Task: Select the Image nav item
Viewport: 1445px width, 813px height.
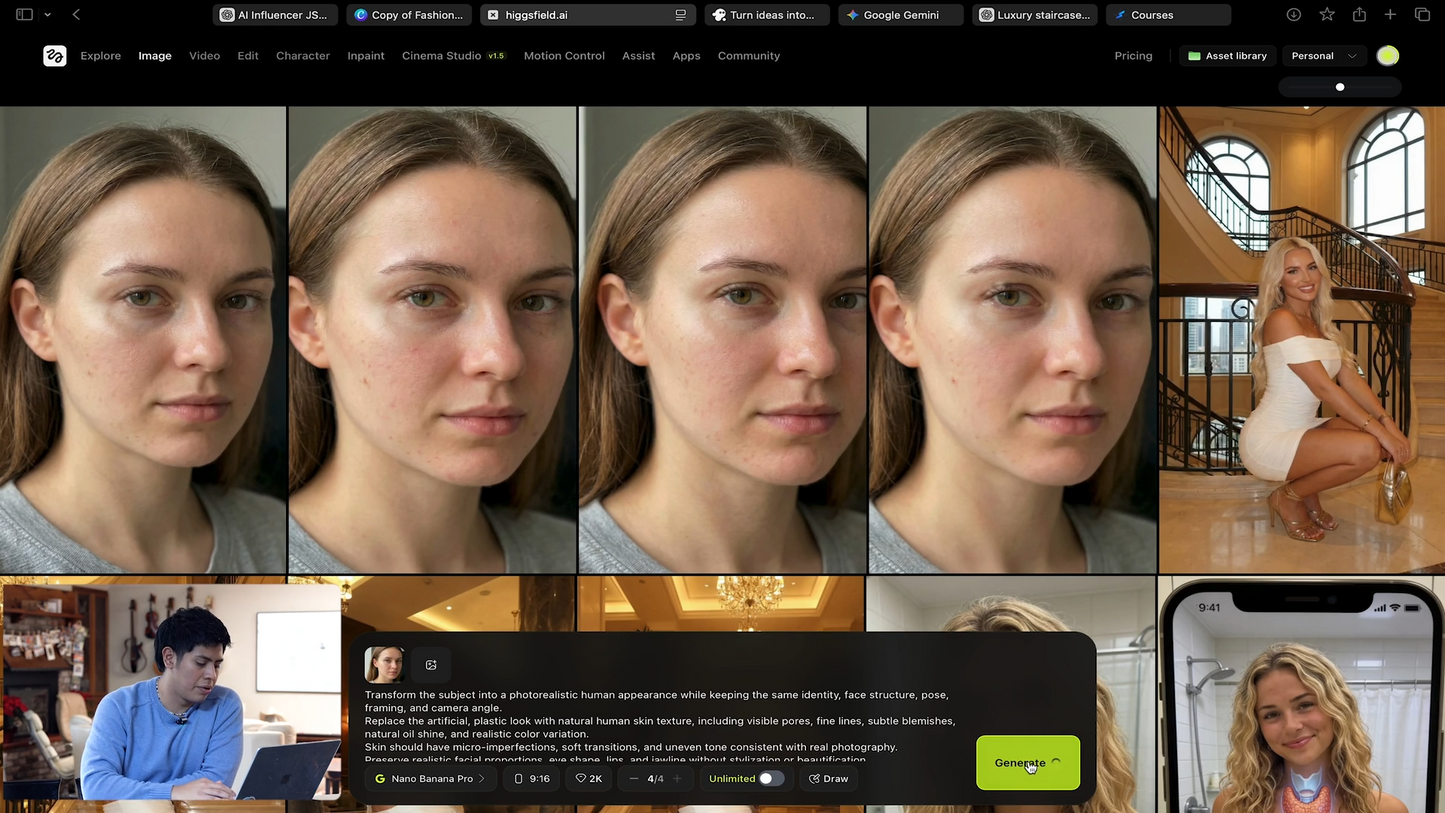Action: coord(155,56)
